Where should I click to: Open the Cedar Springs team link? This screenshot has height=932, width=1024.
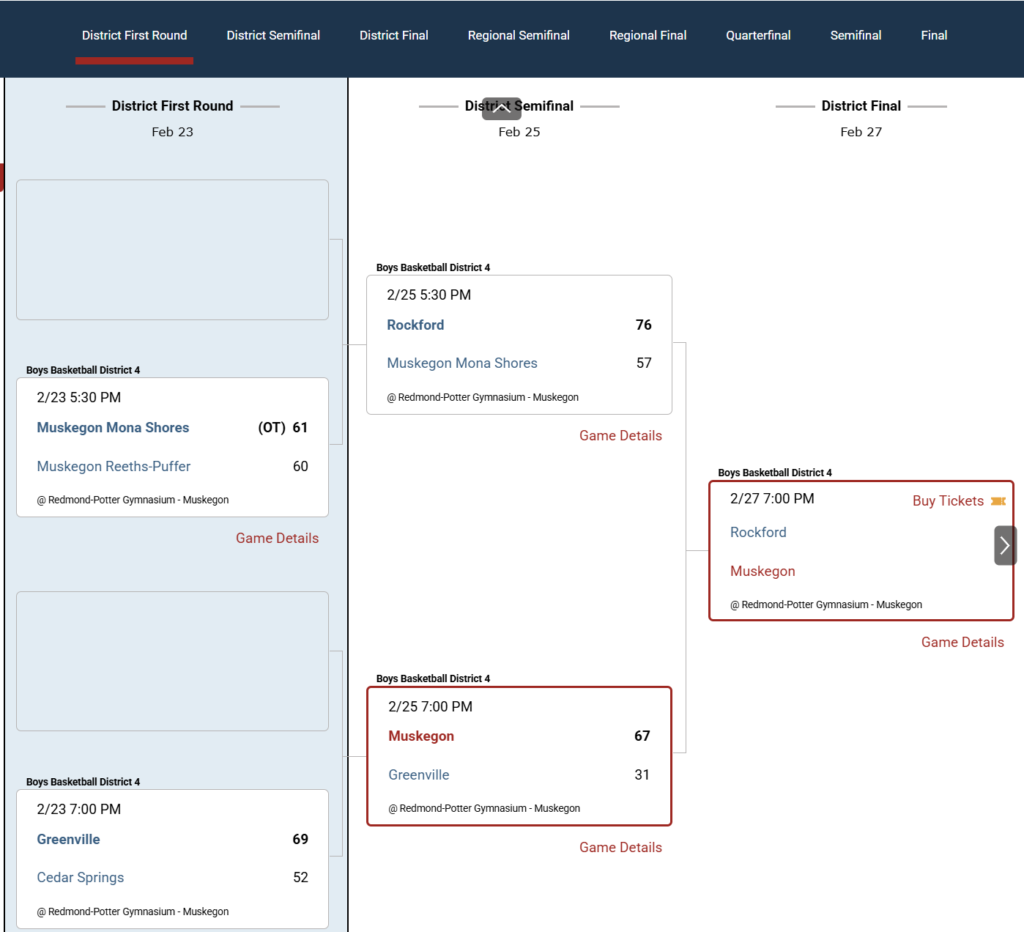[80, 877]
